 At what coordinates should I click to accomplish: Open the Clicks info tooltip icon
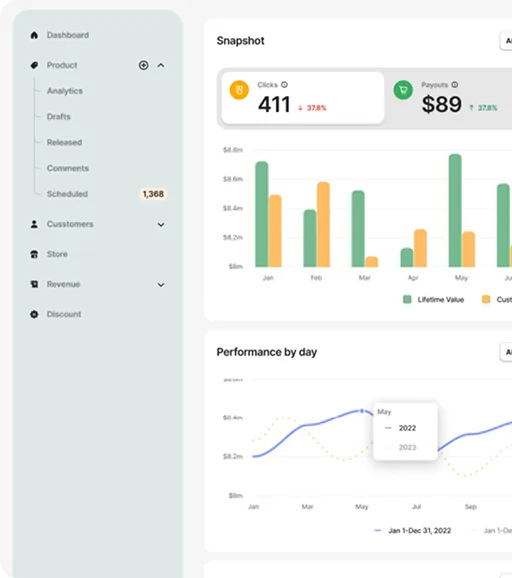[284, 85]
